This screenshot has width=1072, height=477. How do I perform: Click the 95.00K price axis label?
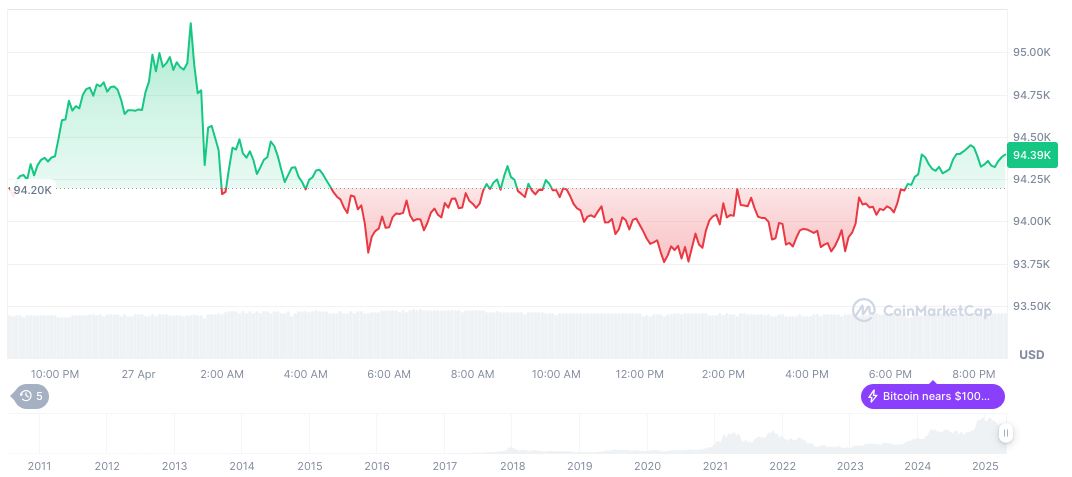point(1032,52)
